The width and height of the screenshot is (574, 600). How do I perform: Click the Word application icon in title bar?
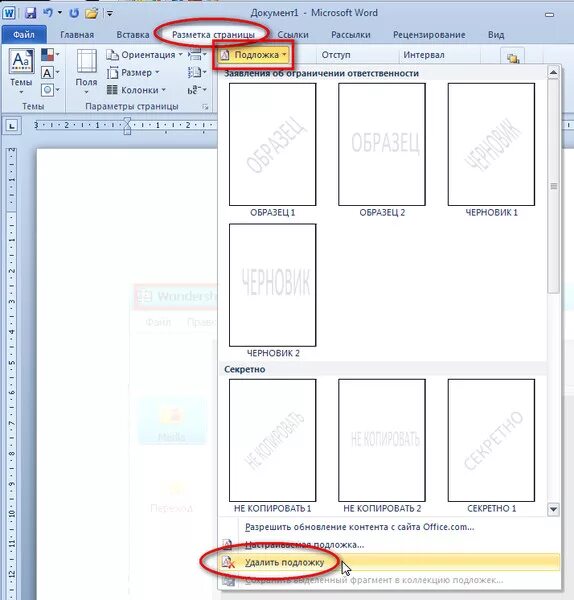point(8,13)
